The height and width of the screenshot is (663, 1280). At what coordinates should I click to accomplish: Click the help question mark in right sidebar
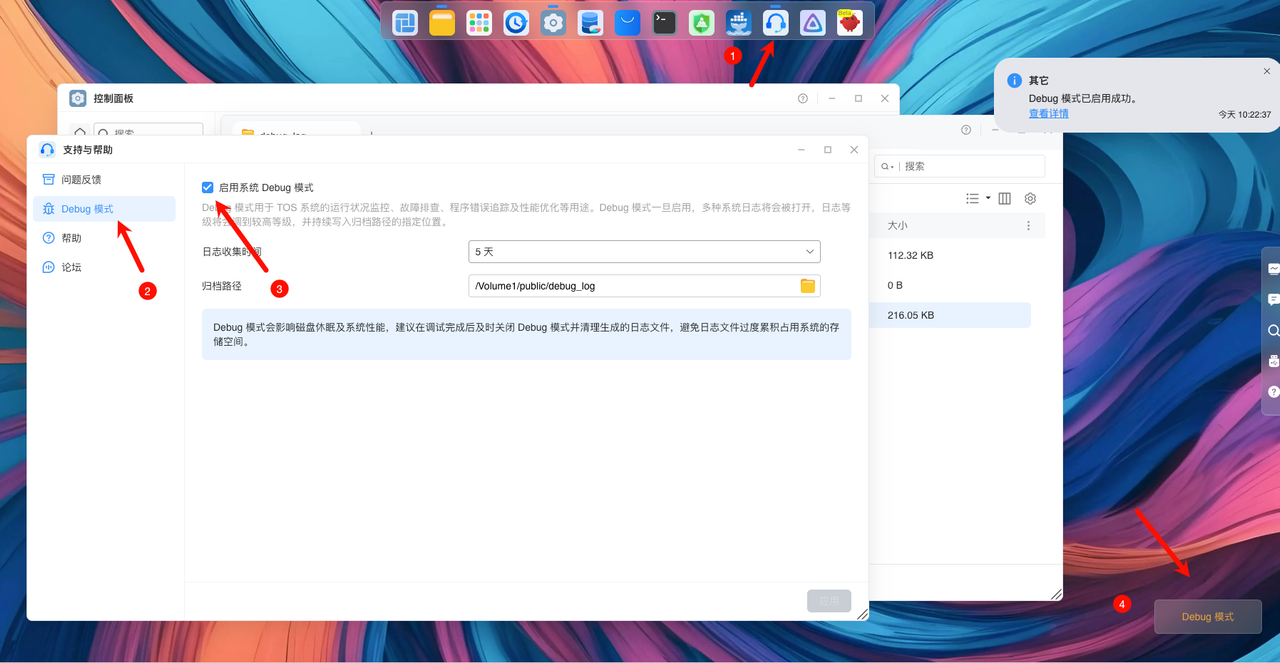pos(1274,392)
